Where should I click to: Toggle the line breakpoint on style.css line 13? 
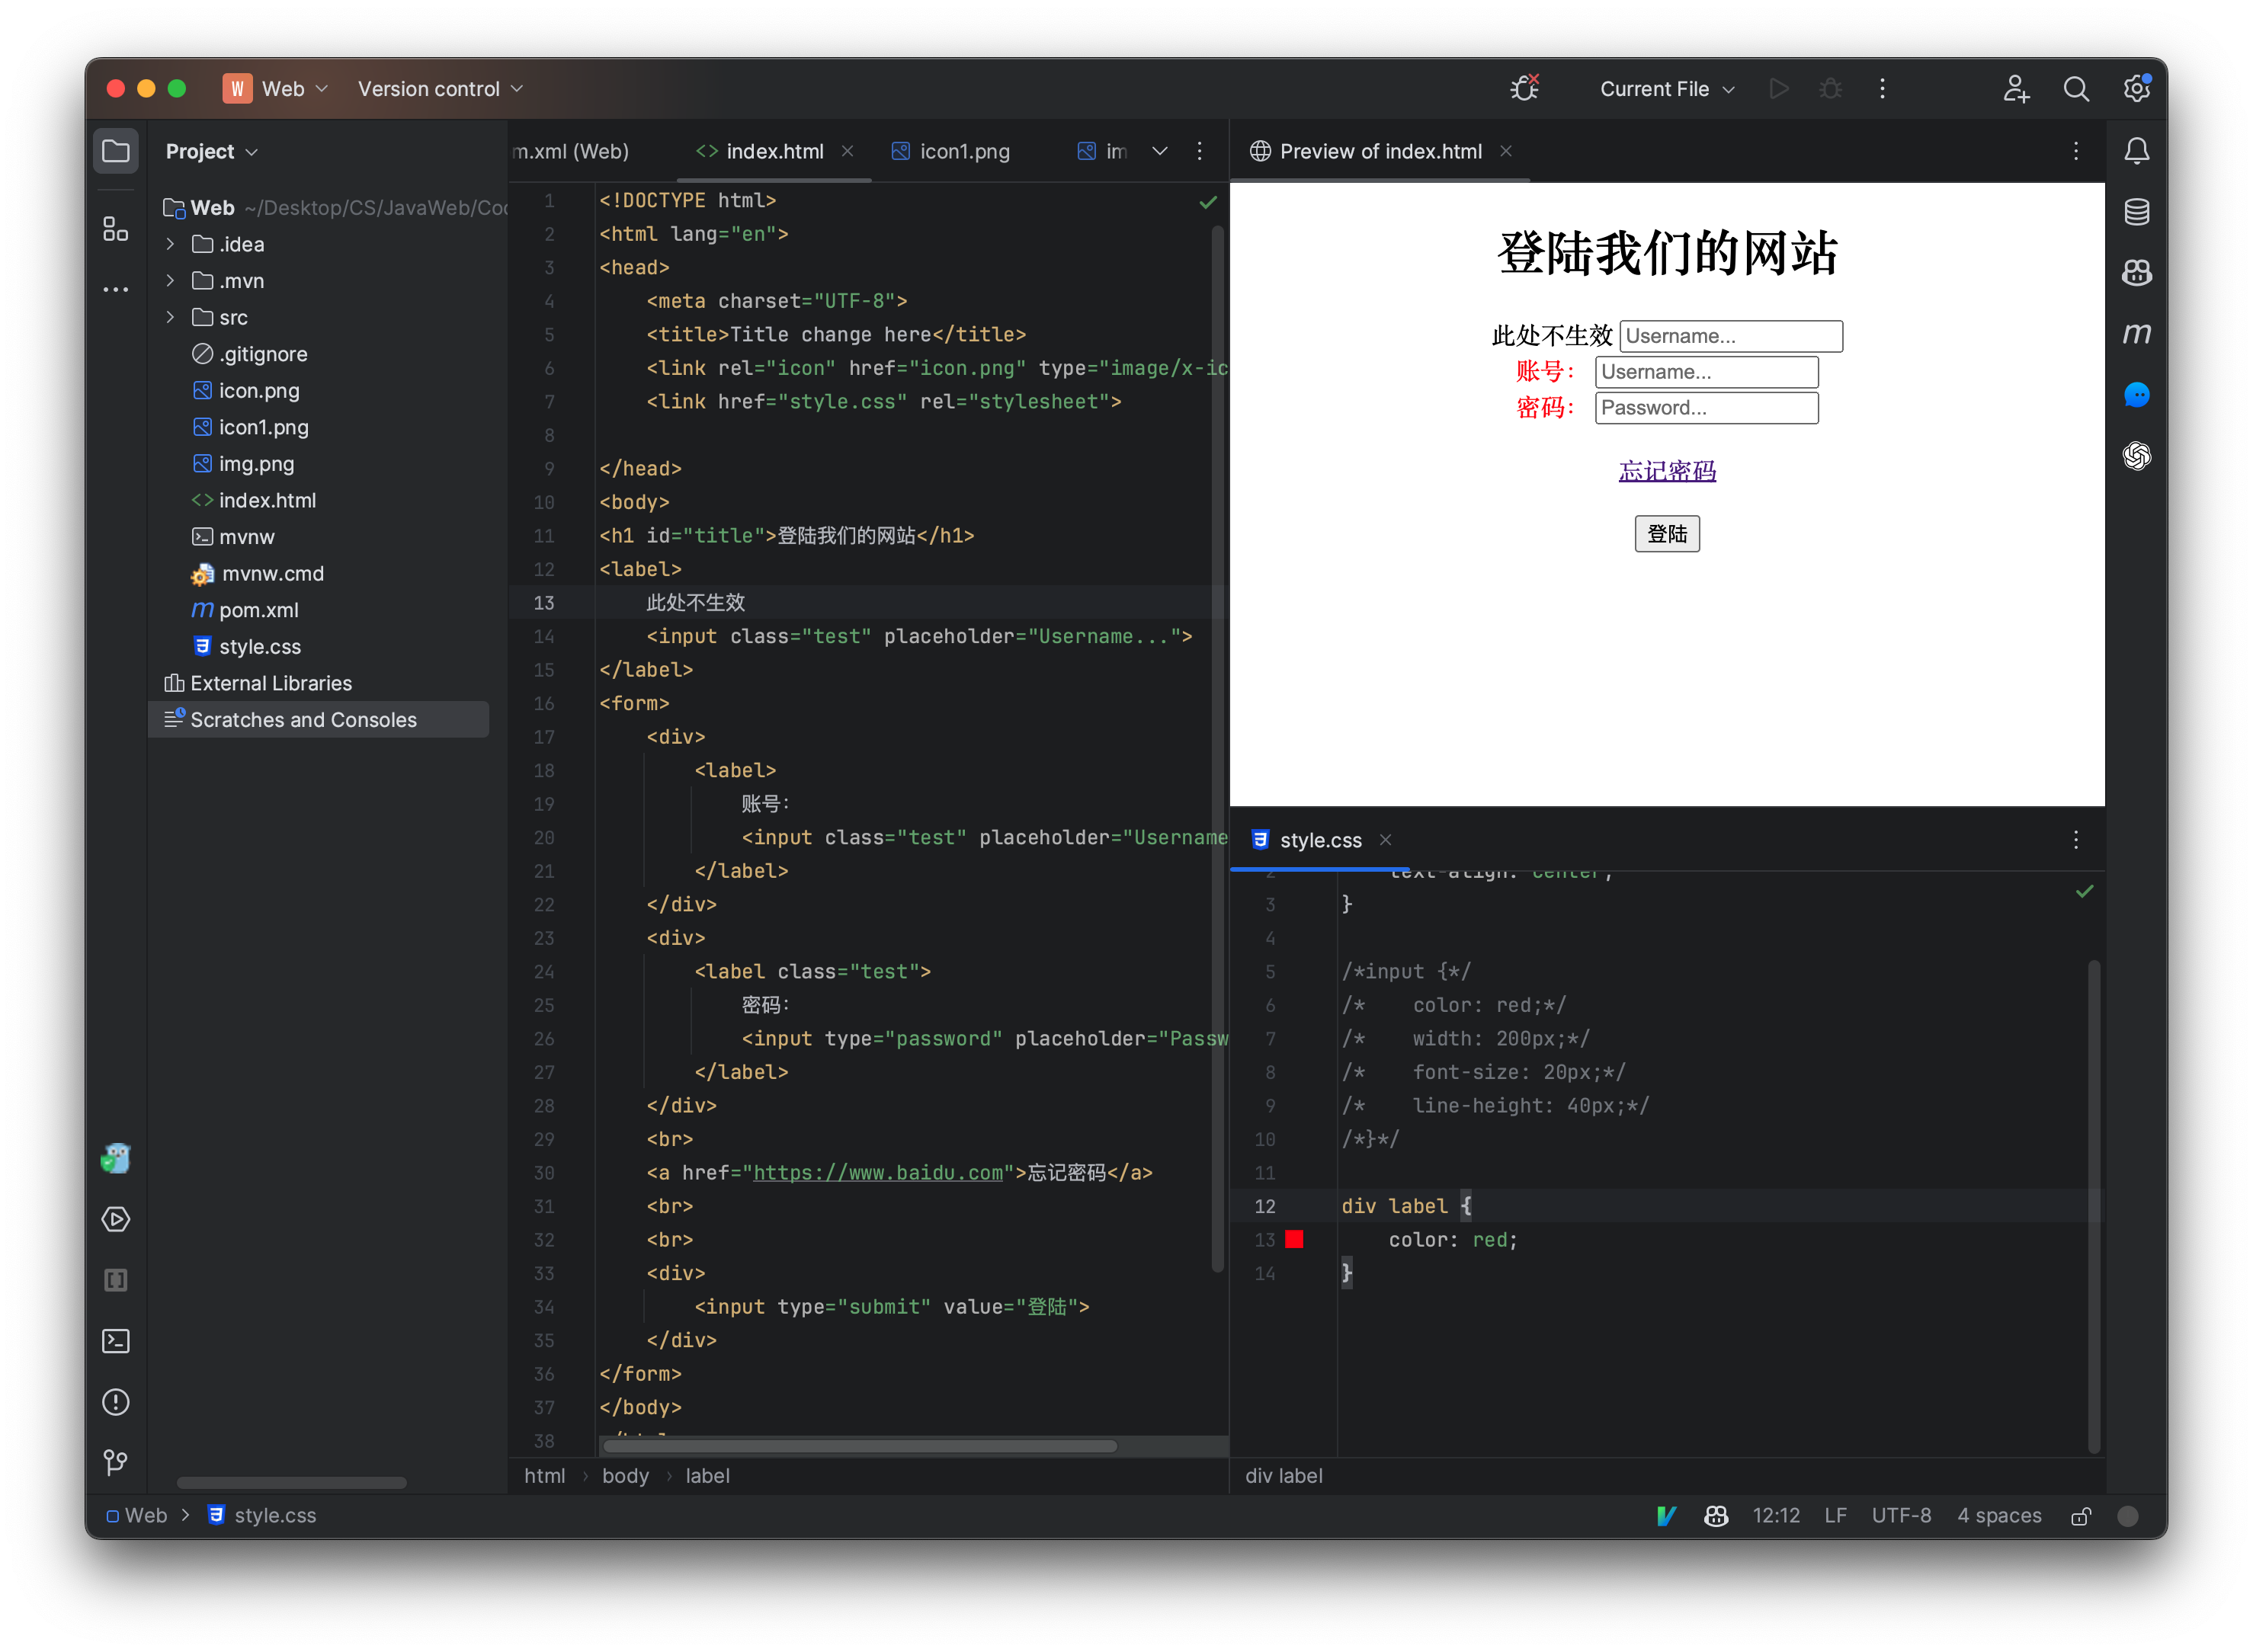pos(1294,1240)
